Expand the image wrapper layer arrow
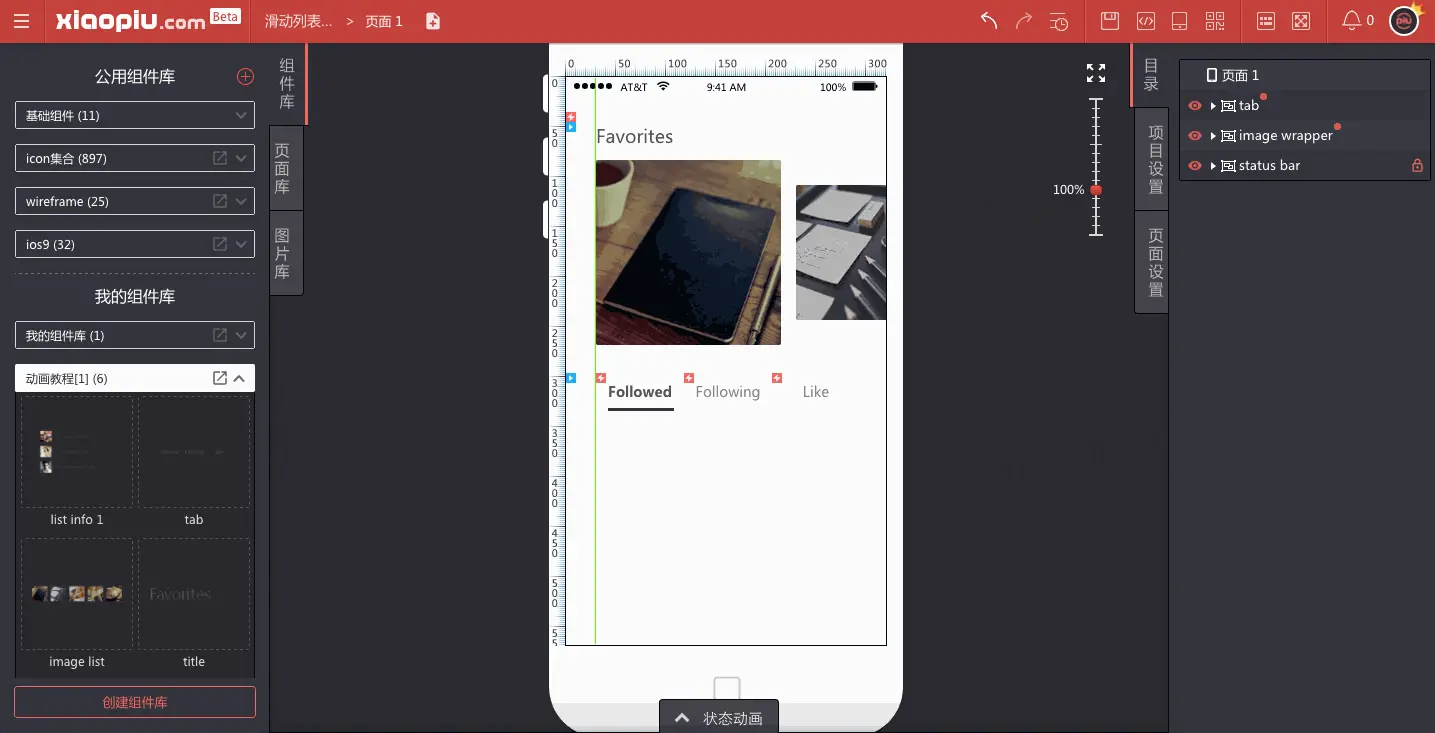This screenshot has height=733, width=1435. point(1213,136)
